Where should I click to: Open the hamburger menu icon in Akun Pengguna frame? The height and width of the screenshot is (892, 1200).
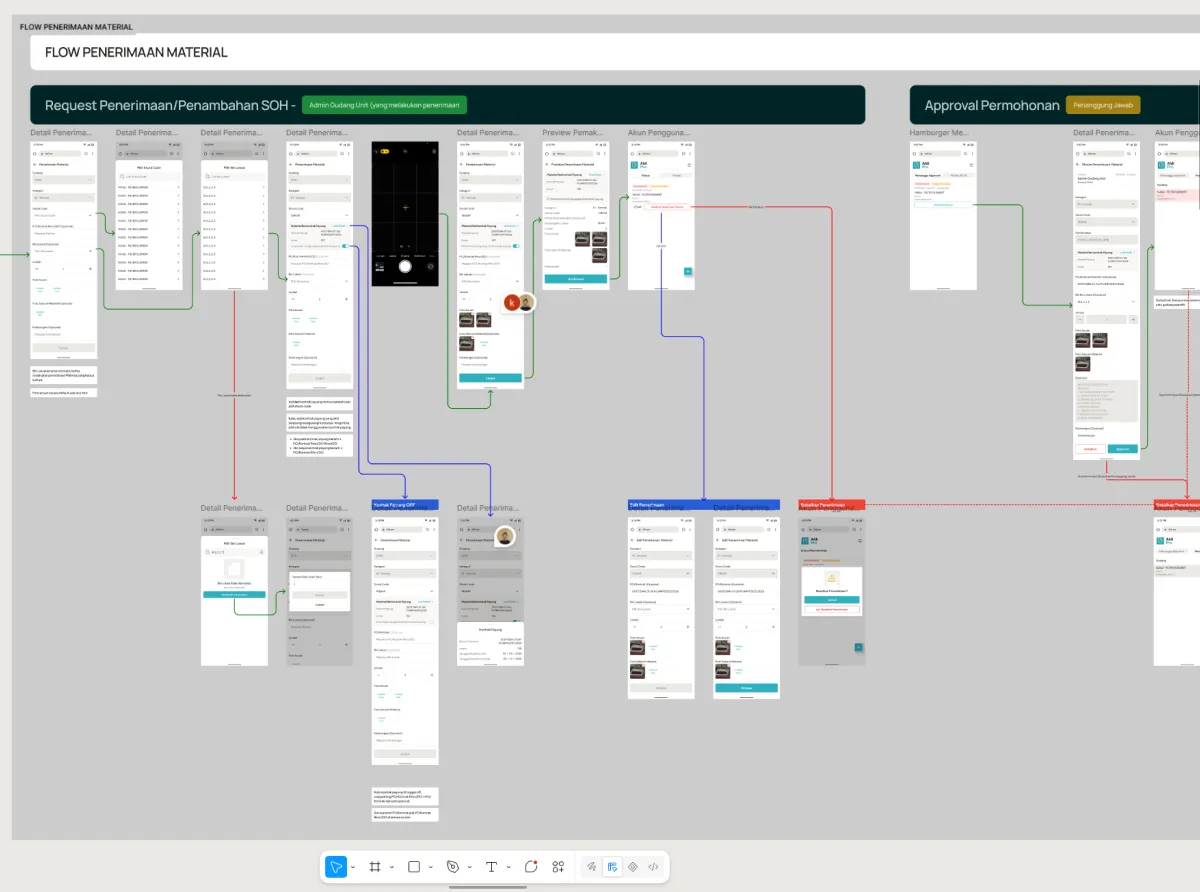point(688,164)
